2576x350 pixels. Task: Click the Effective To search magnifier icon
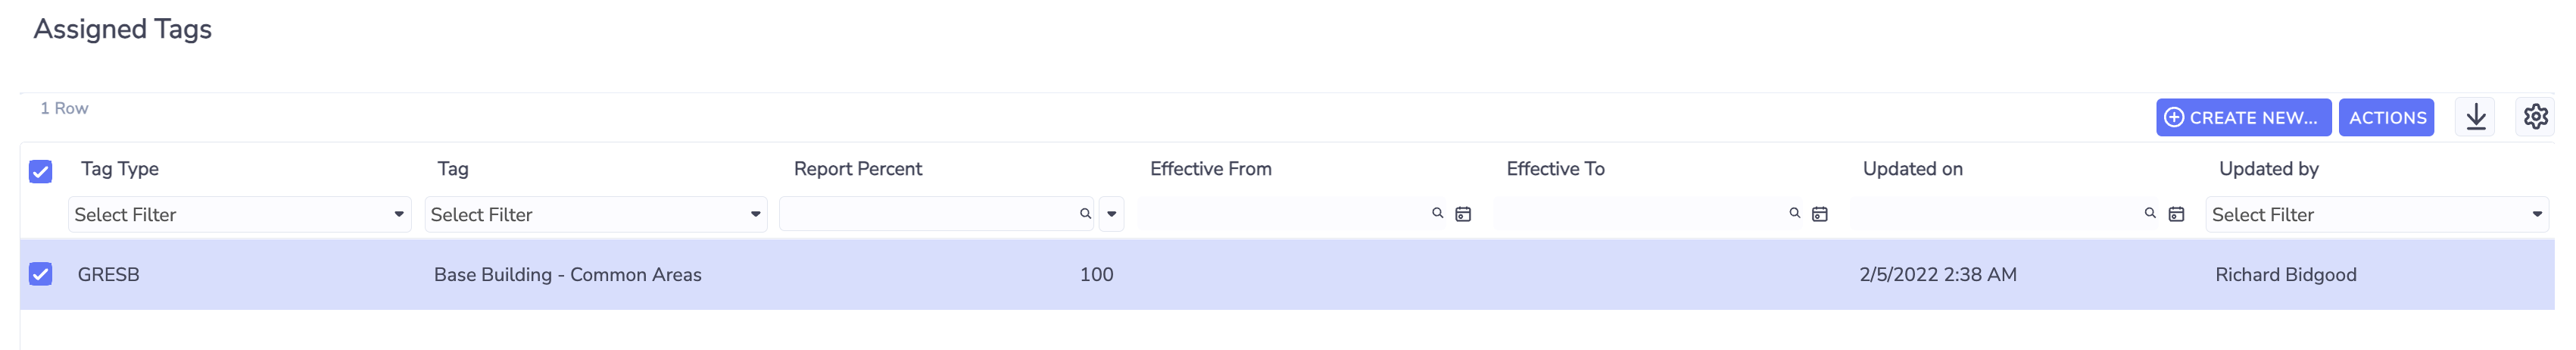pyautogui.click(x=1795, y=213)
